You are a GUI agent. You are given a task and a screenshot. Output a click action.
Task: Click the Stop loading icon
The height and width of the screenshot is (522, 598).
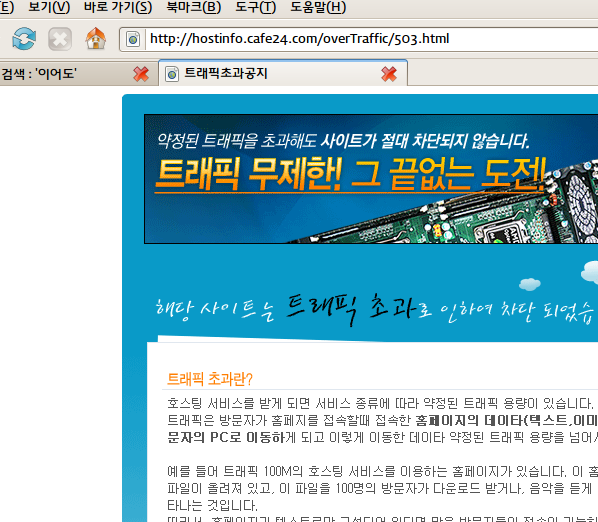(x=60, y=39)
